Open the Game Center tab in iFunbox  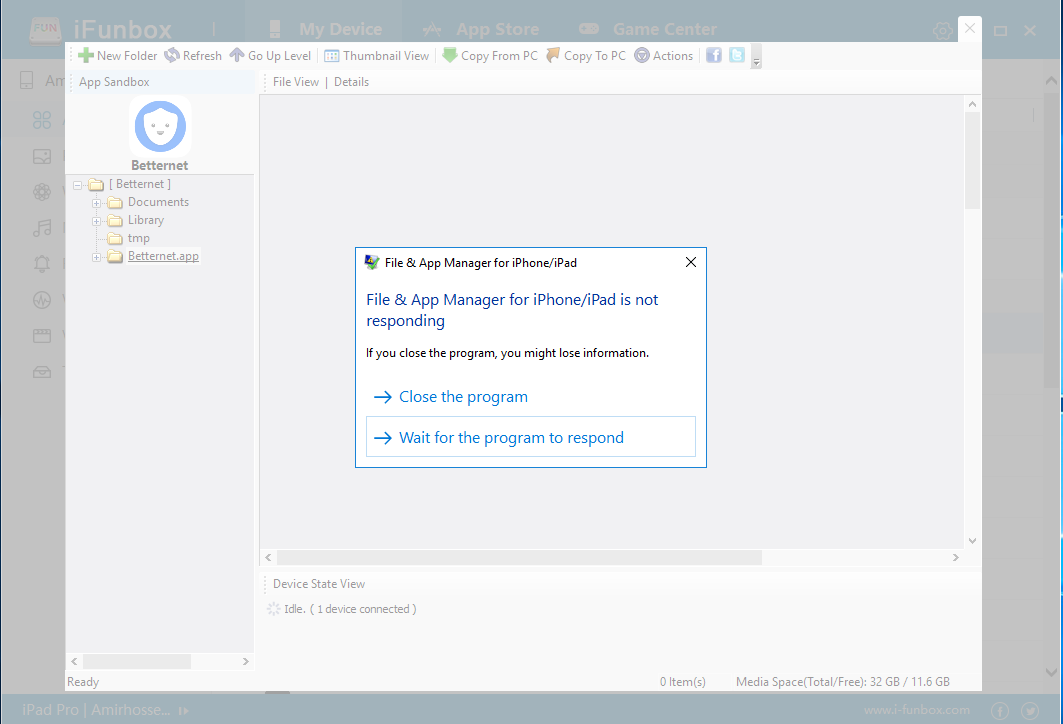pos(647,29)
